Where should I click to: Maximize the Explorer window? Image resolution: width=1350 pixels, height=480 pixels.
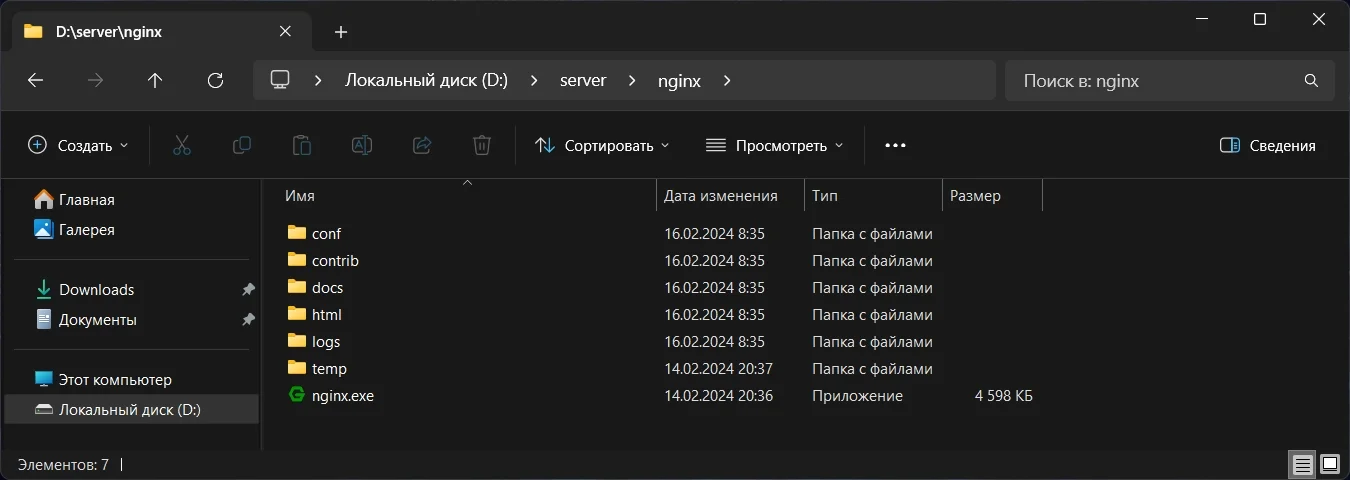1259,19
